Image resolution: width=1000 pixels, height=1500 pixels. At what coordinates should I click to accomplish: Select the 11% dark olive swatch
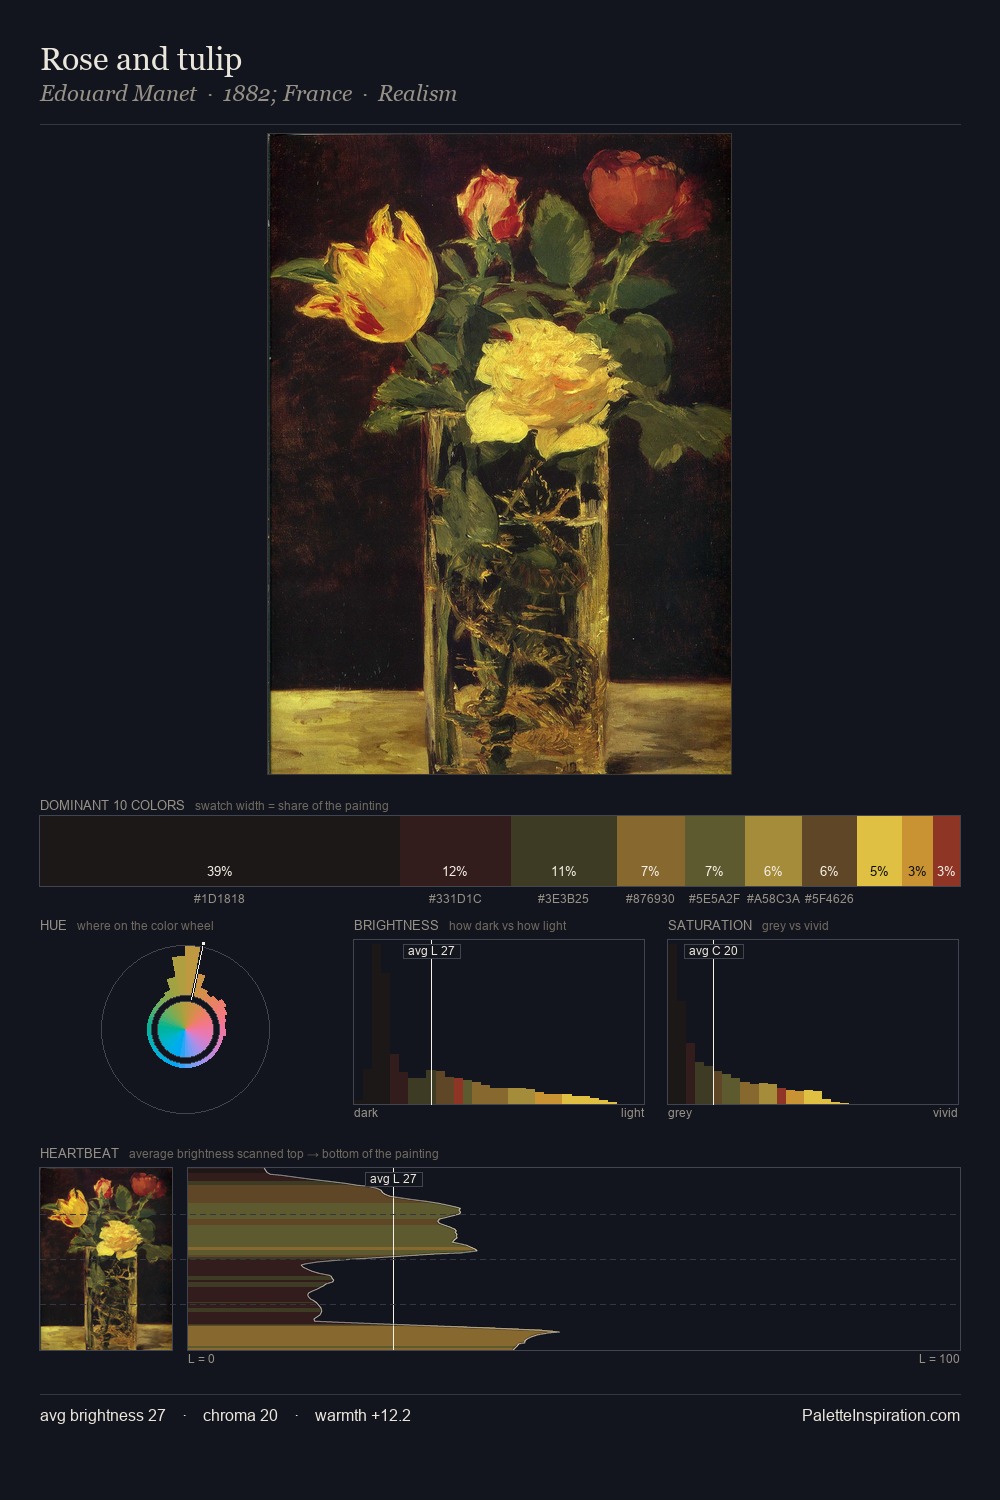coord(564,851)
